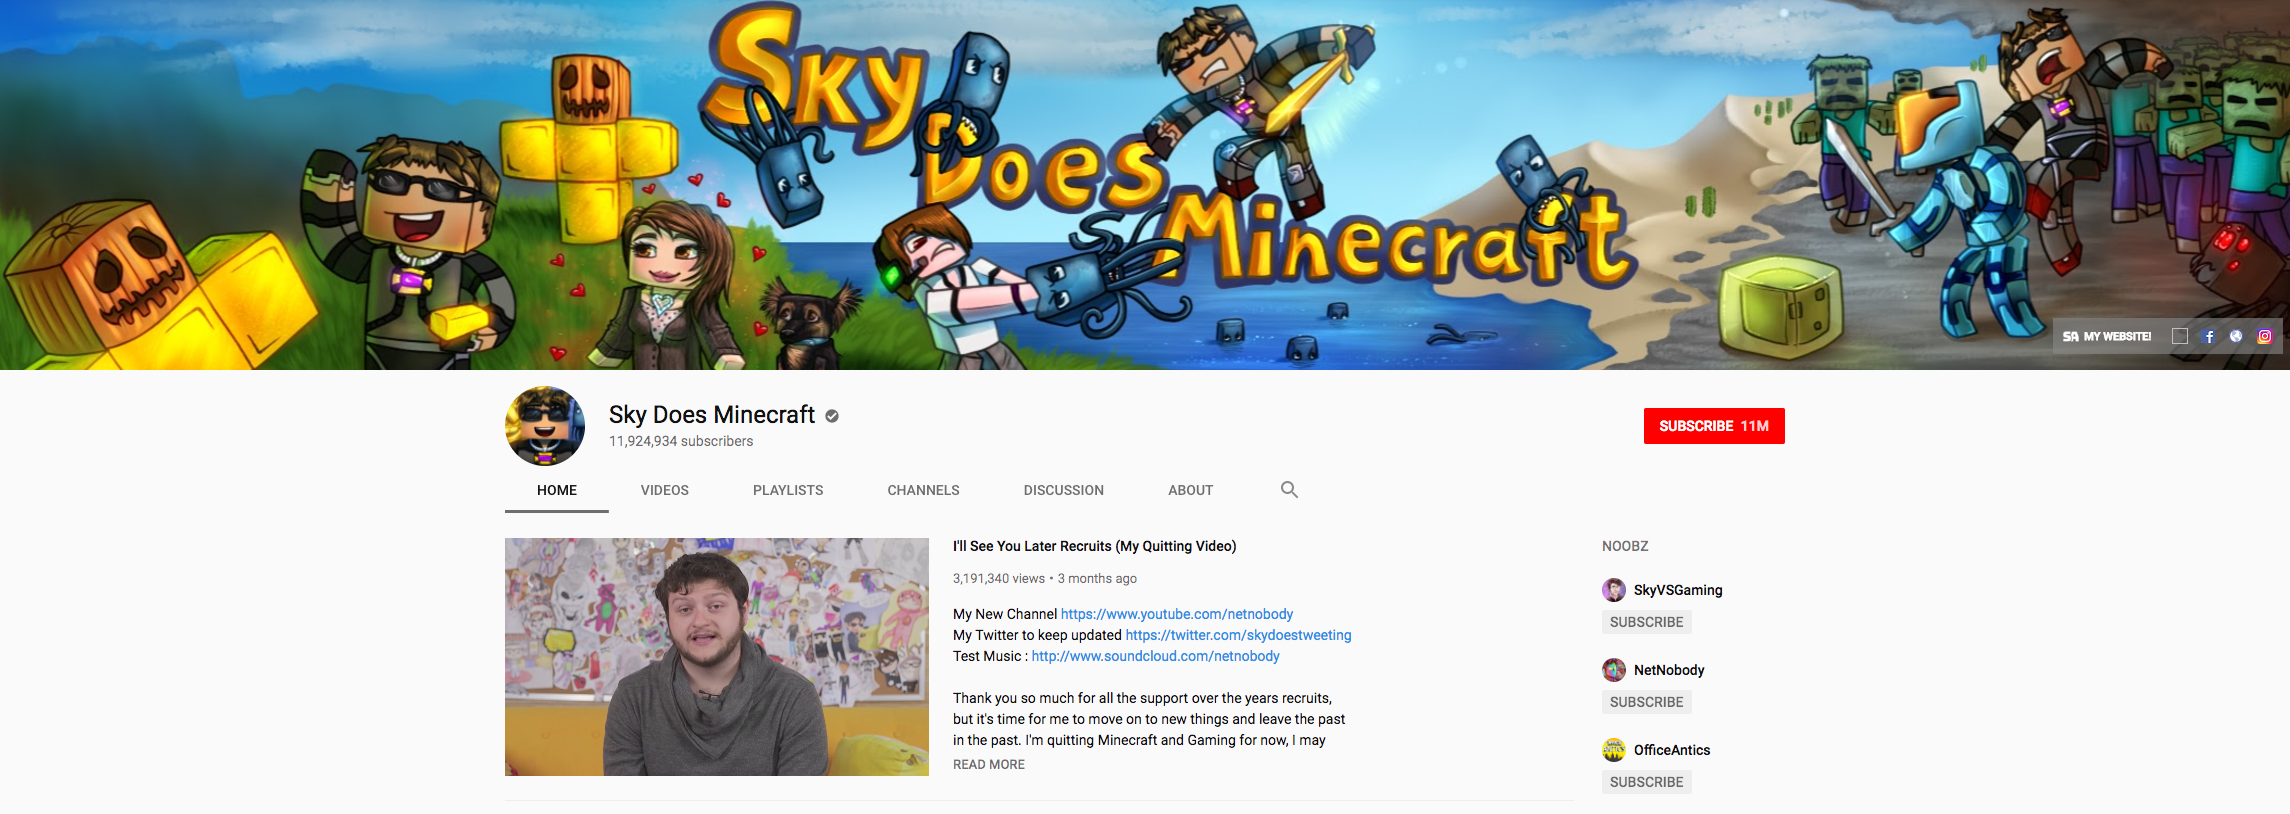Open the ABOUT tab
Image resolution: width=2290 pixels, height=814 pixels.
click(x=1191, y=490)
